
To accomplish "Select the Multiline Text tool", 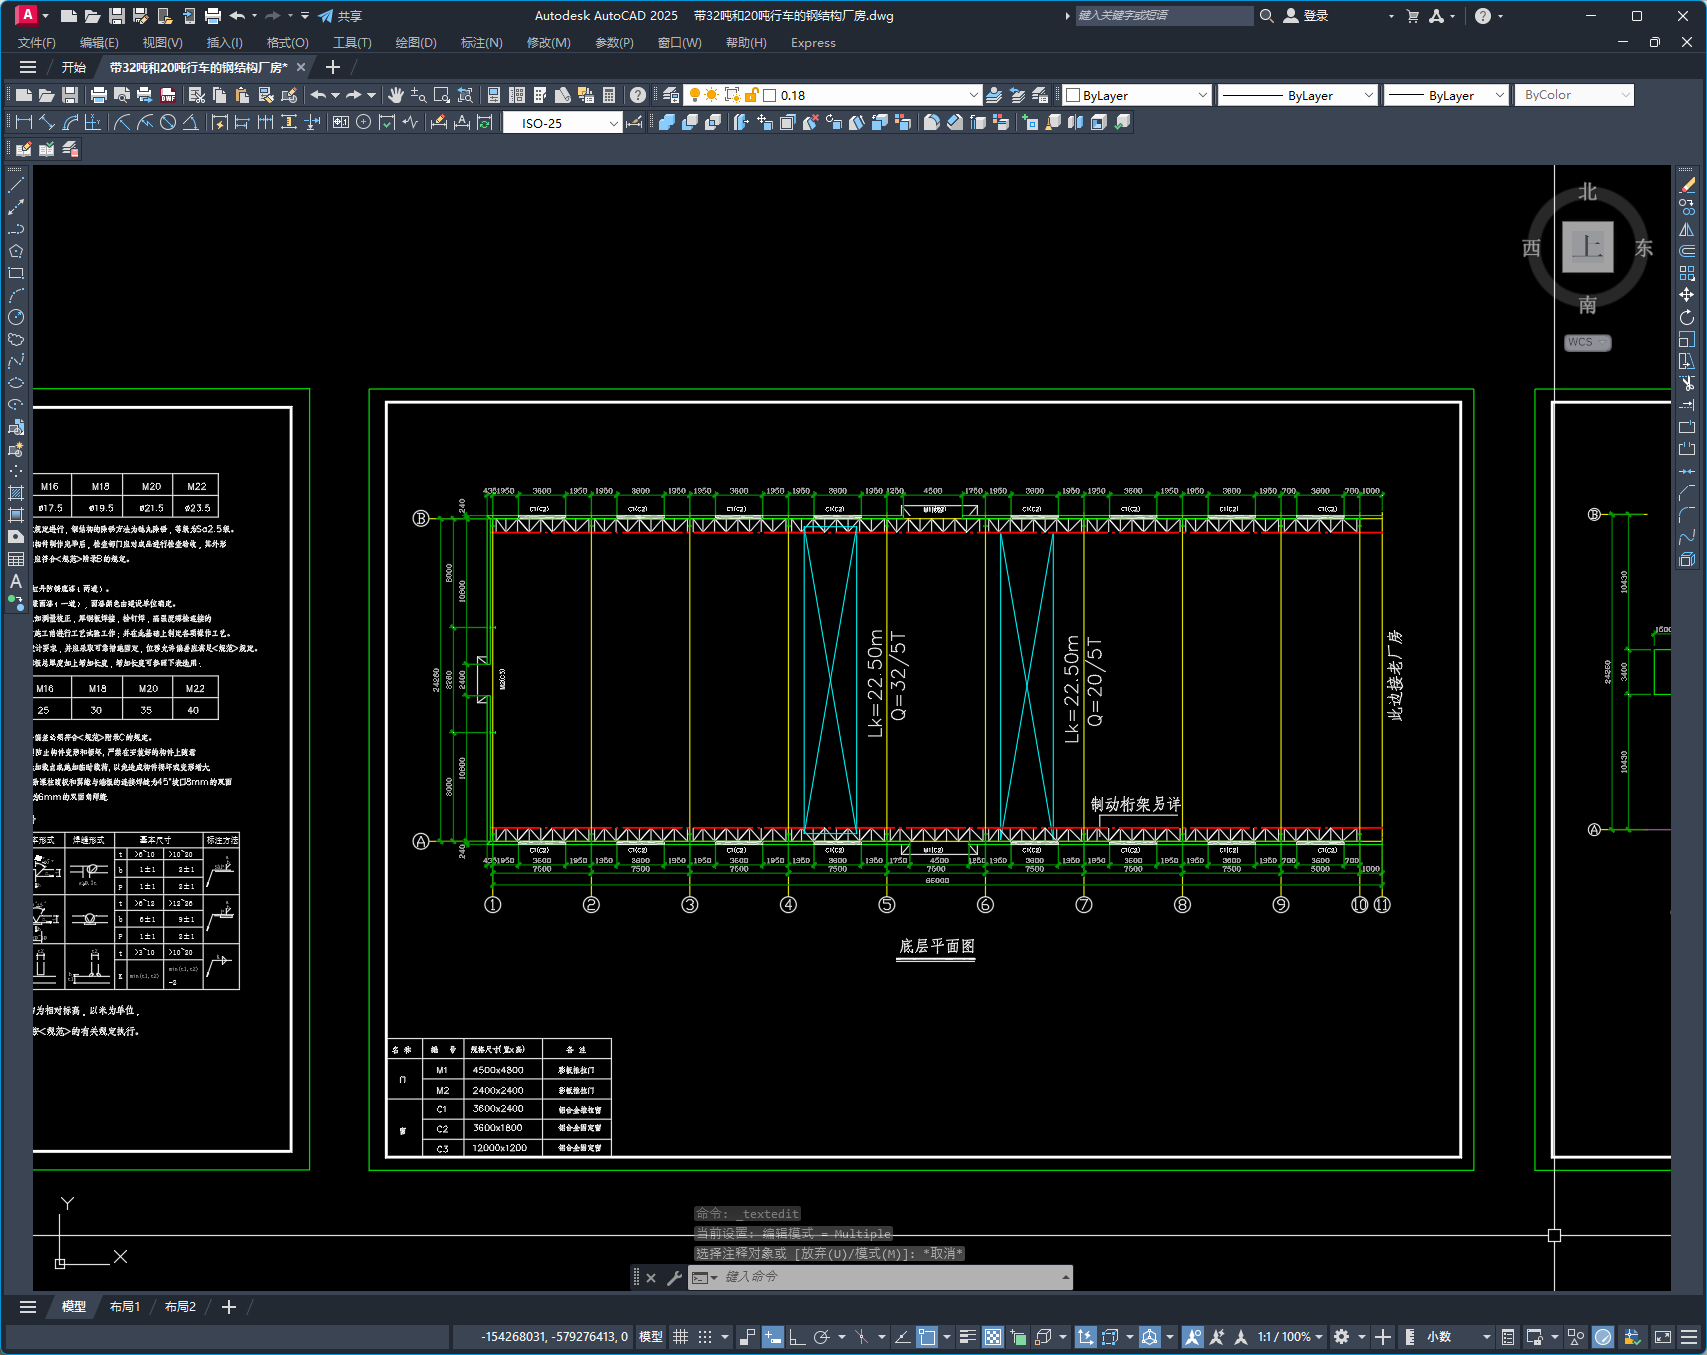I will 16,581.
